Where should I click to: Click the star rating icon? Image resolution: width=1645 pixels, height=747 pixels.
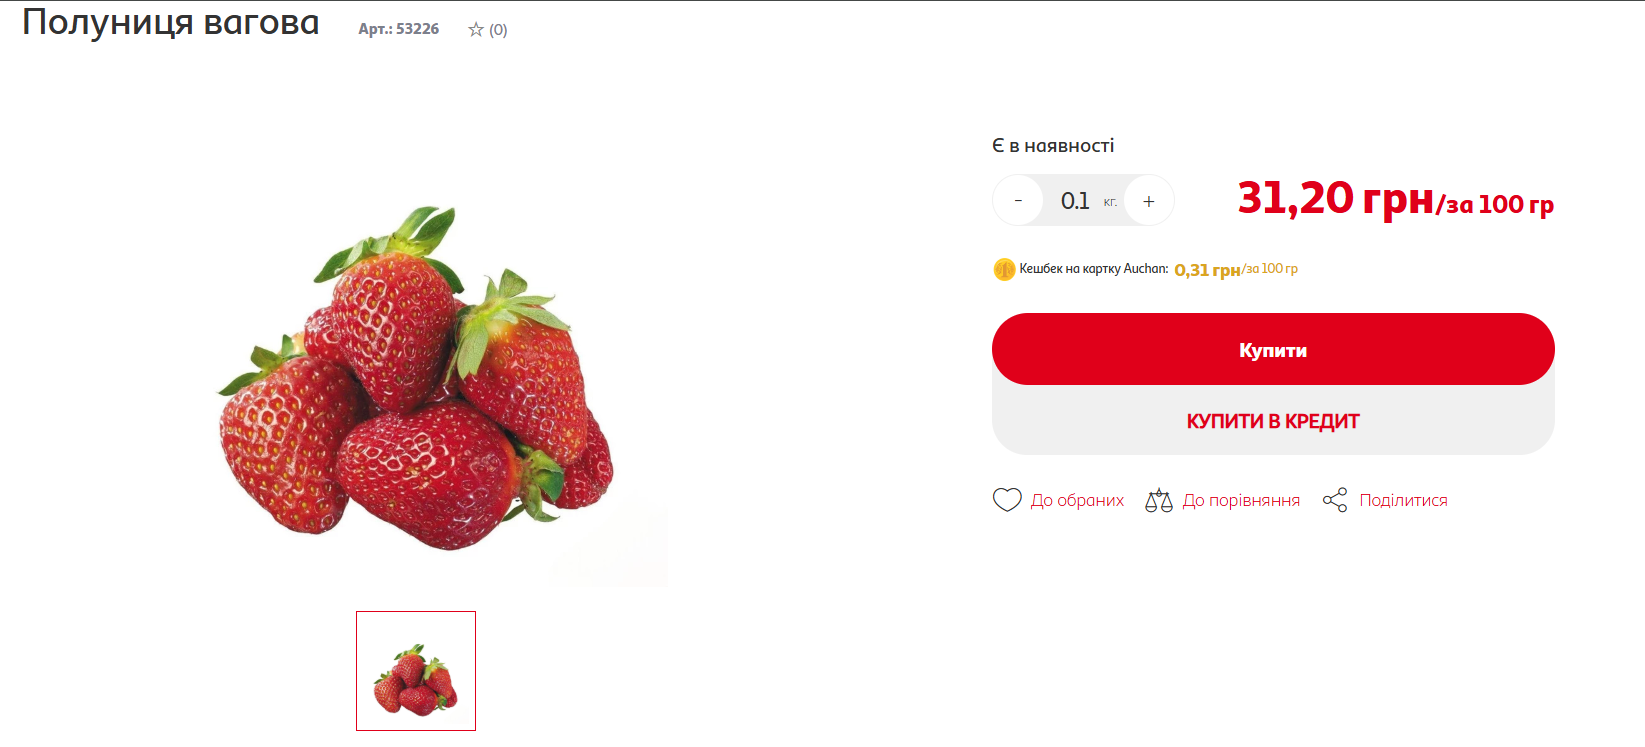coord(476,30)
